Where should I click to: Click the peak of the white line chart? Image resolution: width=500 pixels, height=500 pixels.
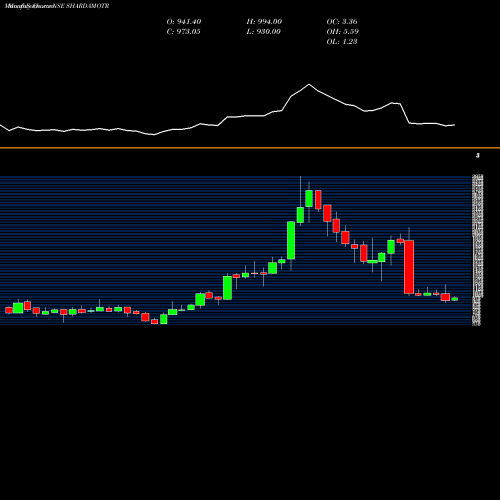pyautogui.click(x=309, y=84)
